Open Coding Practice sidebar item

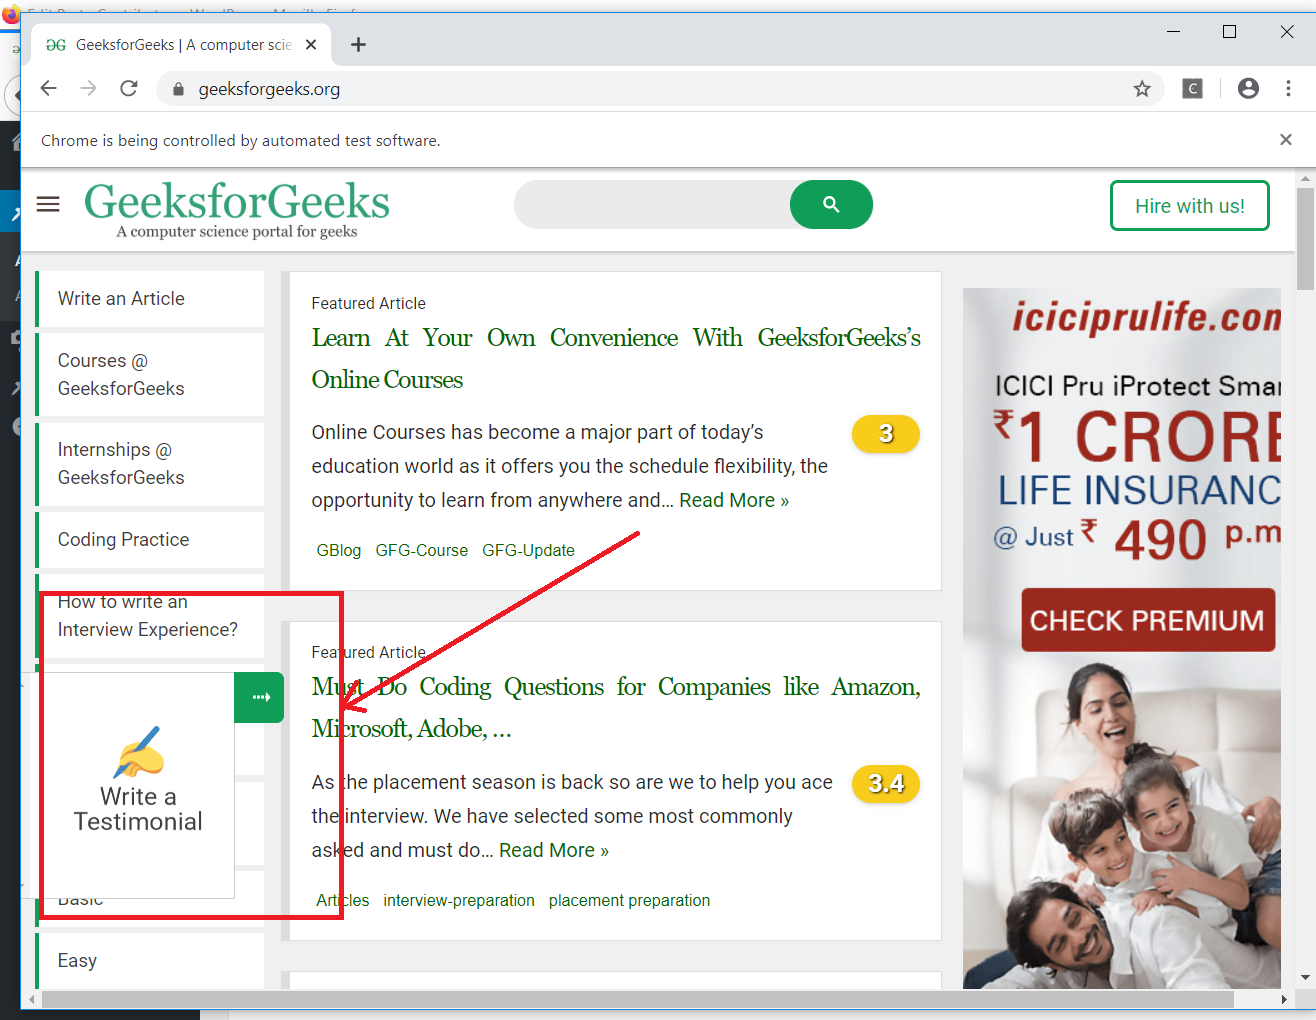(x=150, y=540)
